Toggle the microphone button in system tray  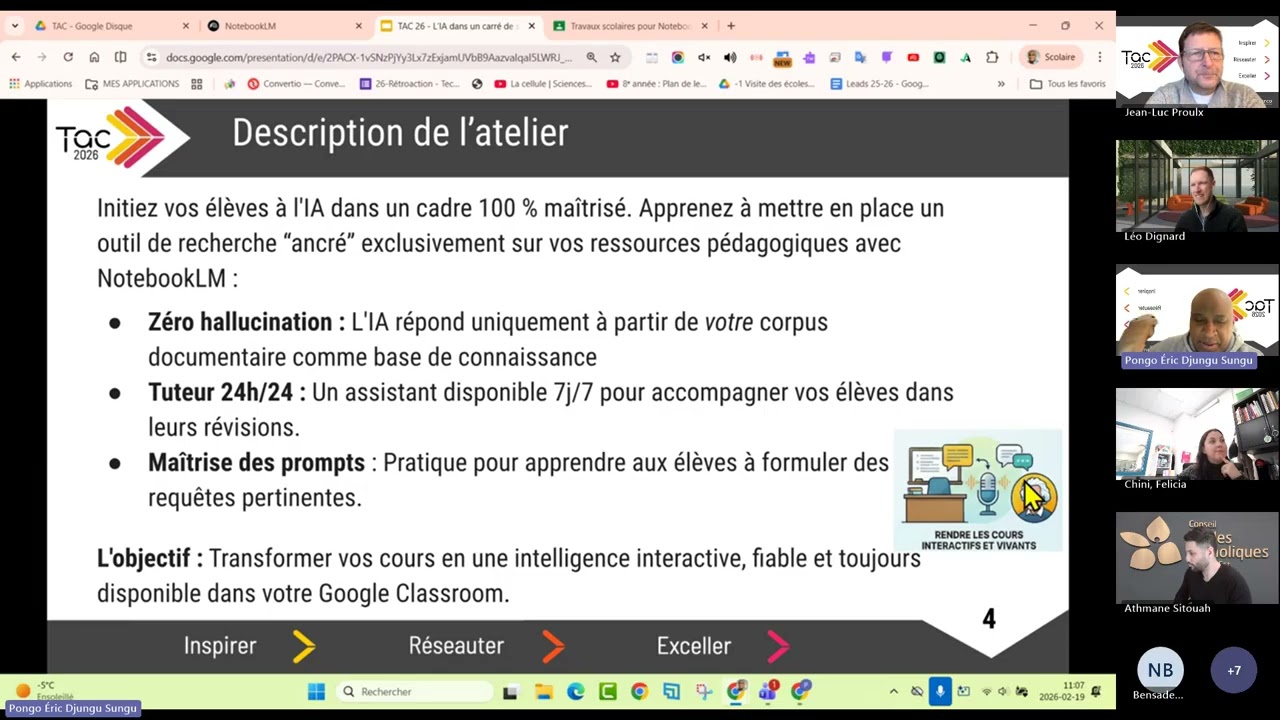[x=940, y=691]
